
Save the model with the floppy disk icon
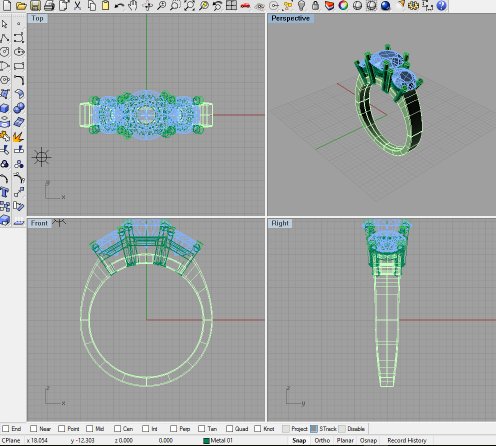pos(35,5)
